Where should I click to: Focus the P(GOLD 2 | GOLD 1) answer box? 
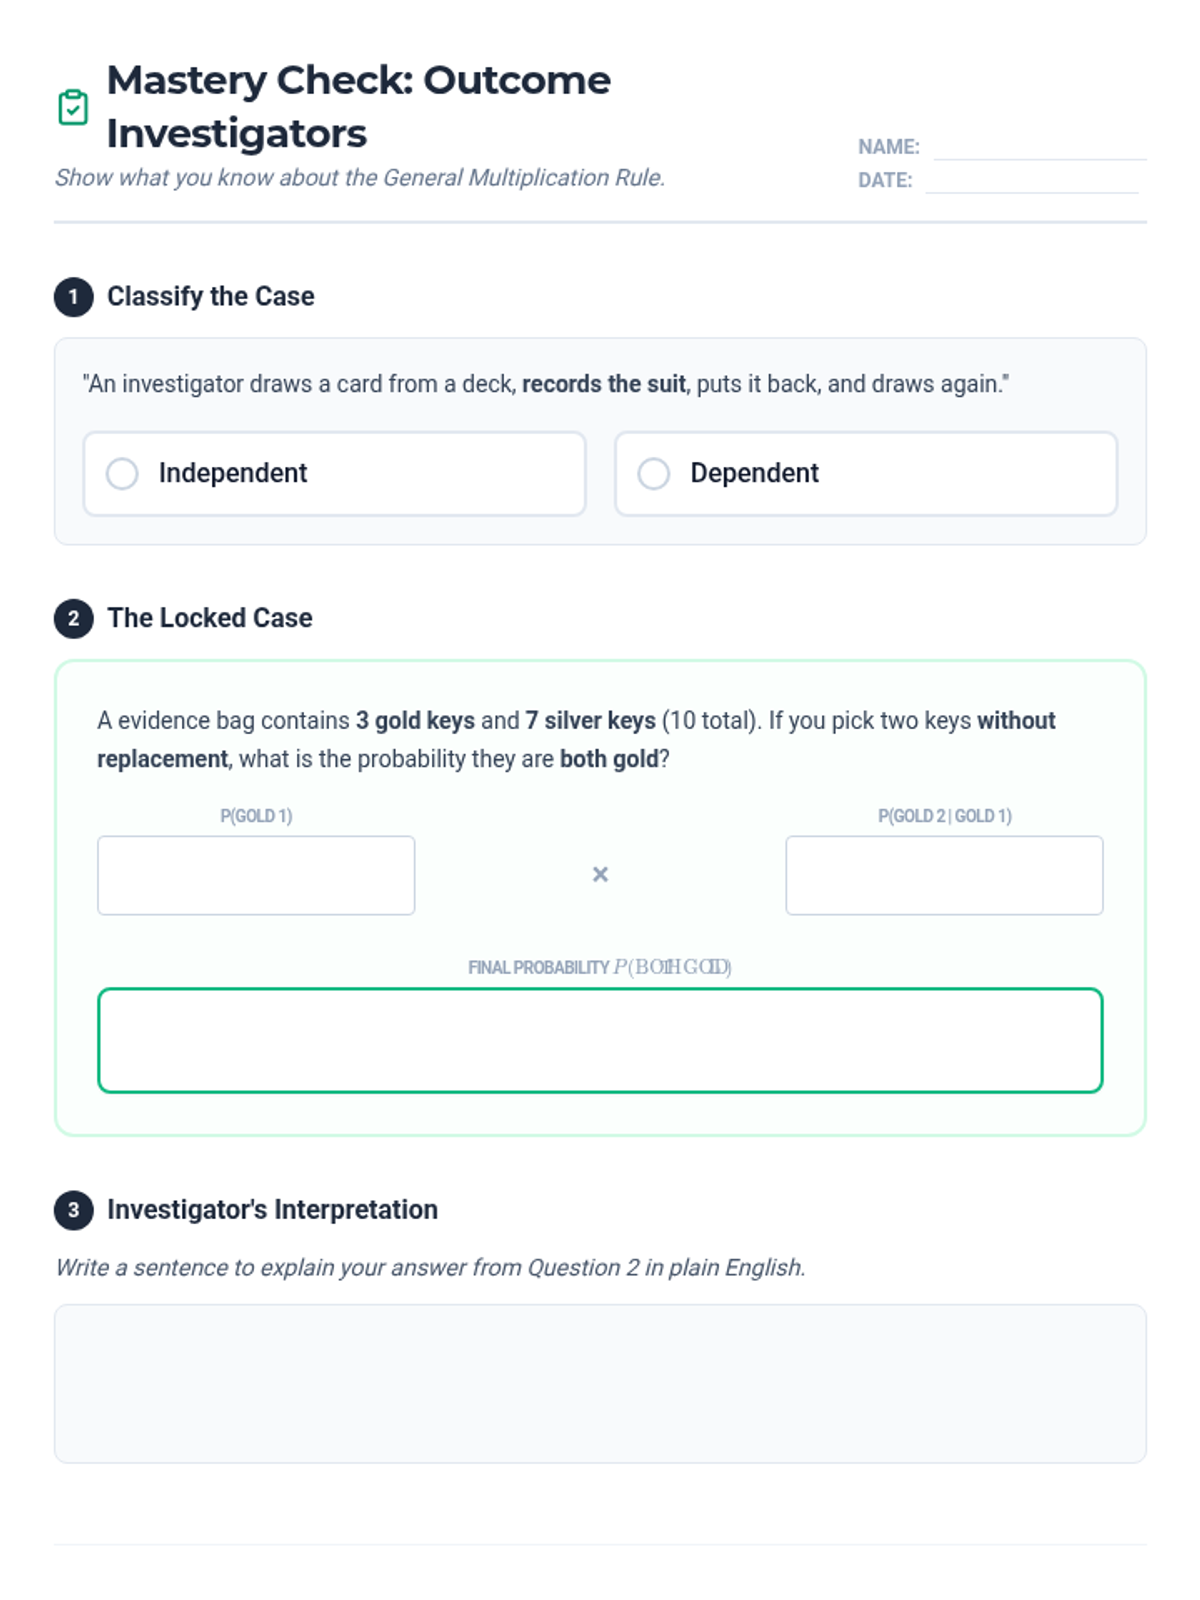pyautogui.click(x=944, y=875)
